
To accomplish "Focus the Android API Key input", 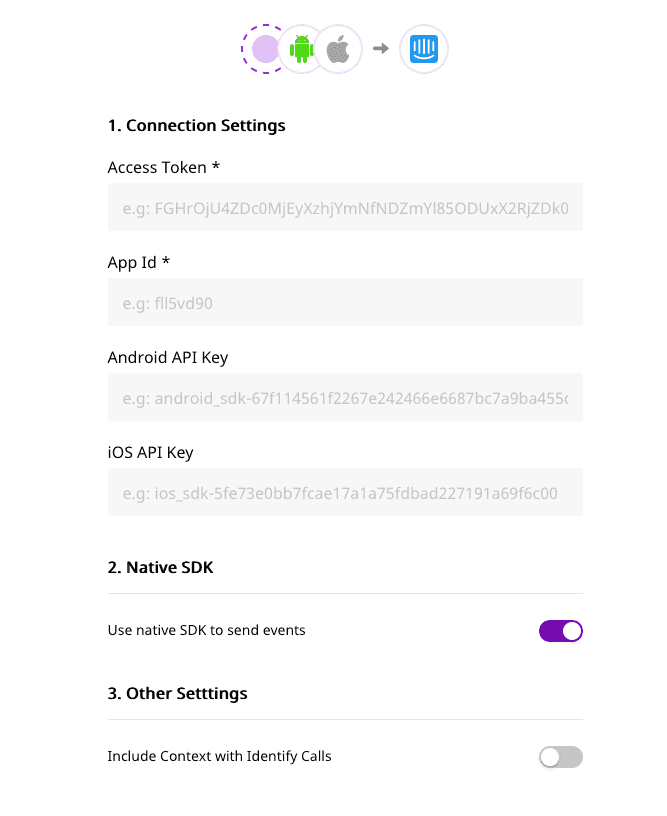I will tap(345, 398).
